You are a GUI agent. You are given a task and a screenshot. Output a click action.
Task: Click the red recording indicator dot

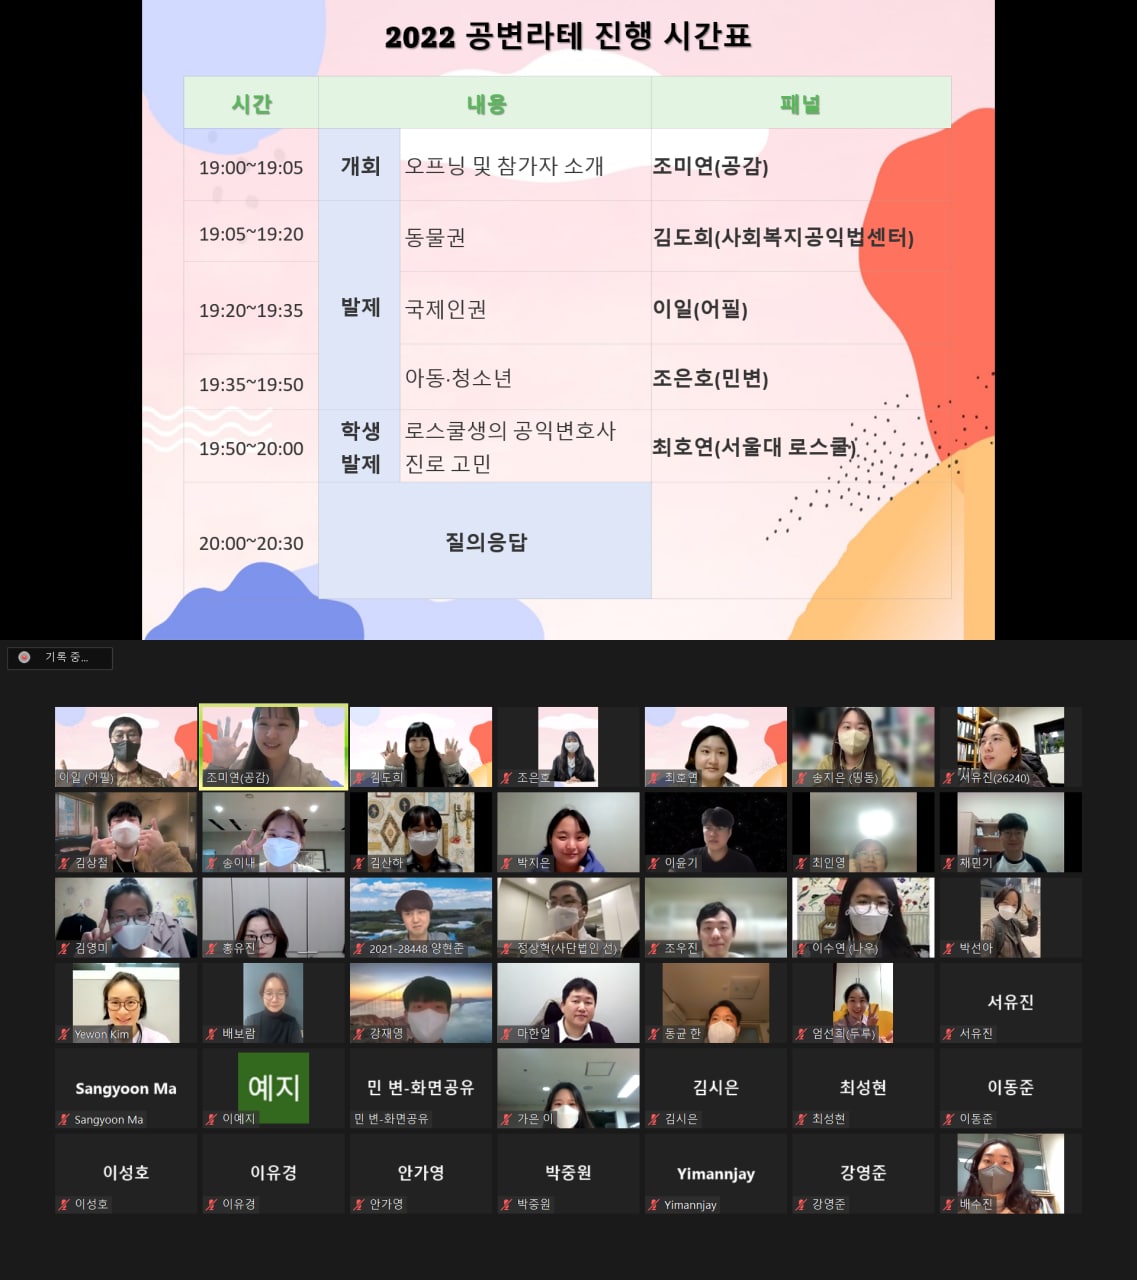(24, 657)
